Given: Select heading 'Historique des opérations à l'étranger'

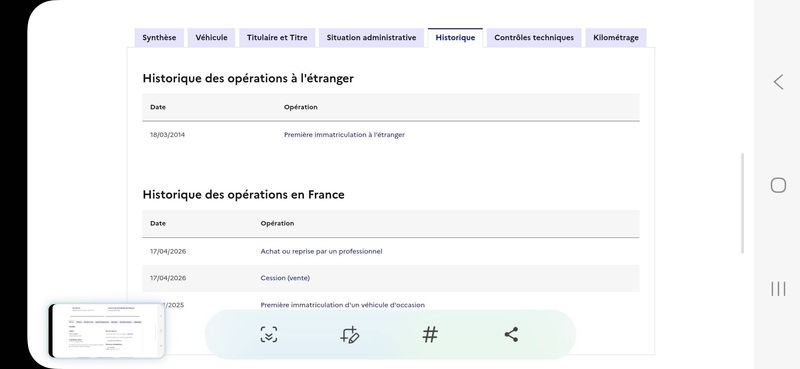Looking at the screenshot, I should tap(248, 79).
